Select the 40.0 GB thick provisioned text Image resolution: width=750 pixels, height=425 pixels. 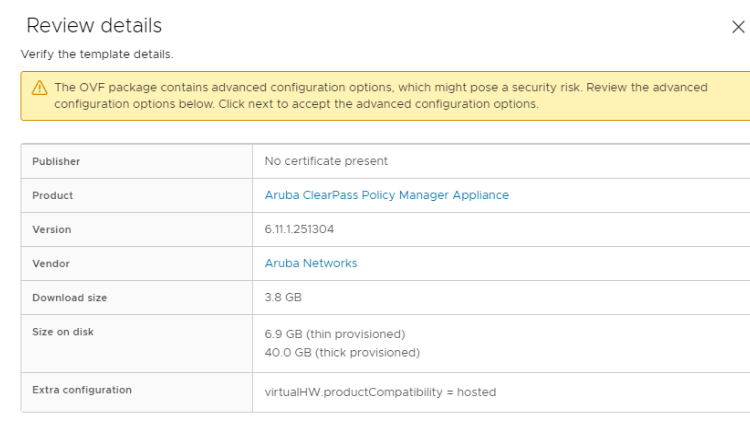point(342,352)
